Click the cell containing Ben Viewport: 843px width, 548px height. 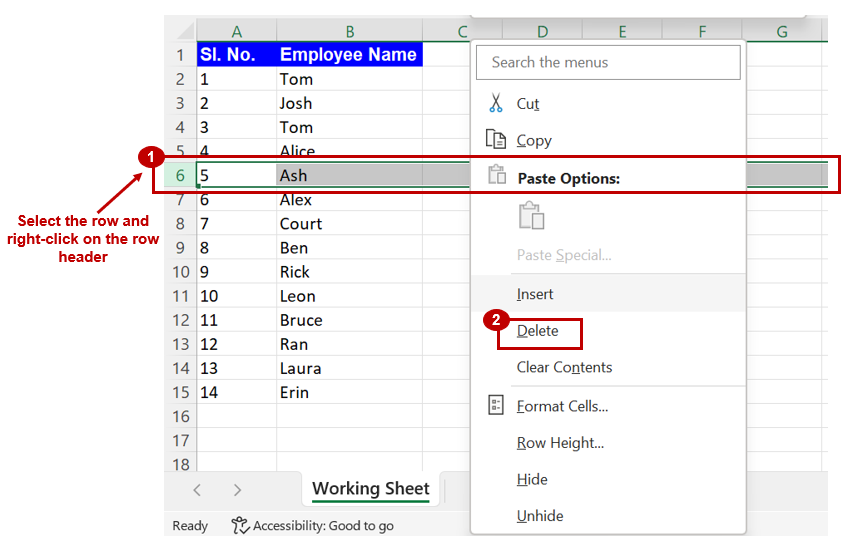pyautogui.click(x=349, y=247)
